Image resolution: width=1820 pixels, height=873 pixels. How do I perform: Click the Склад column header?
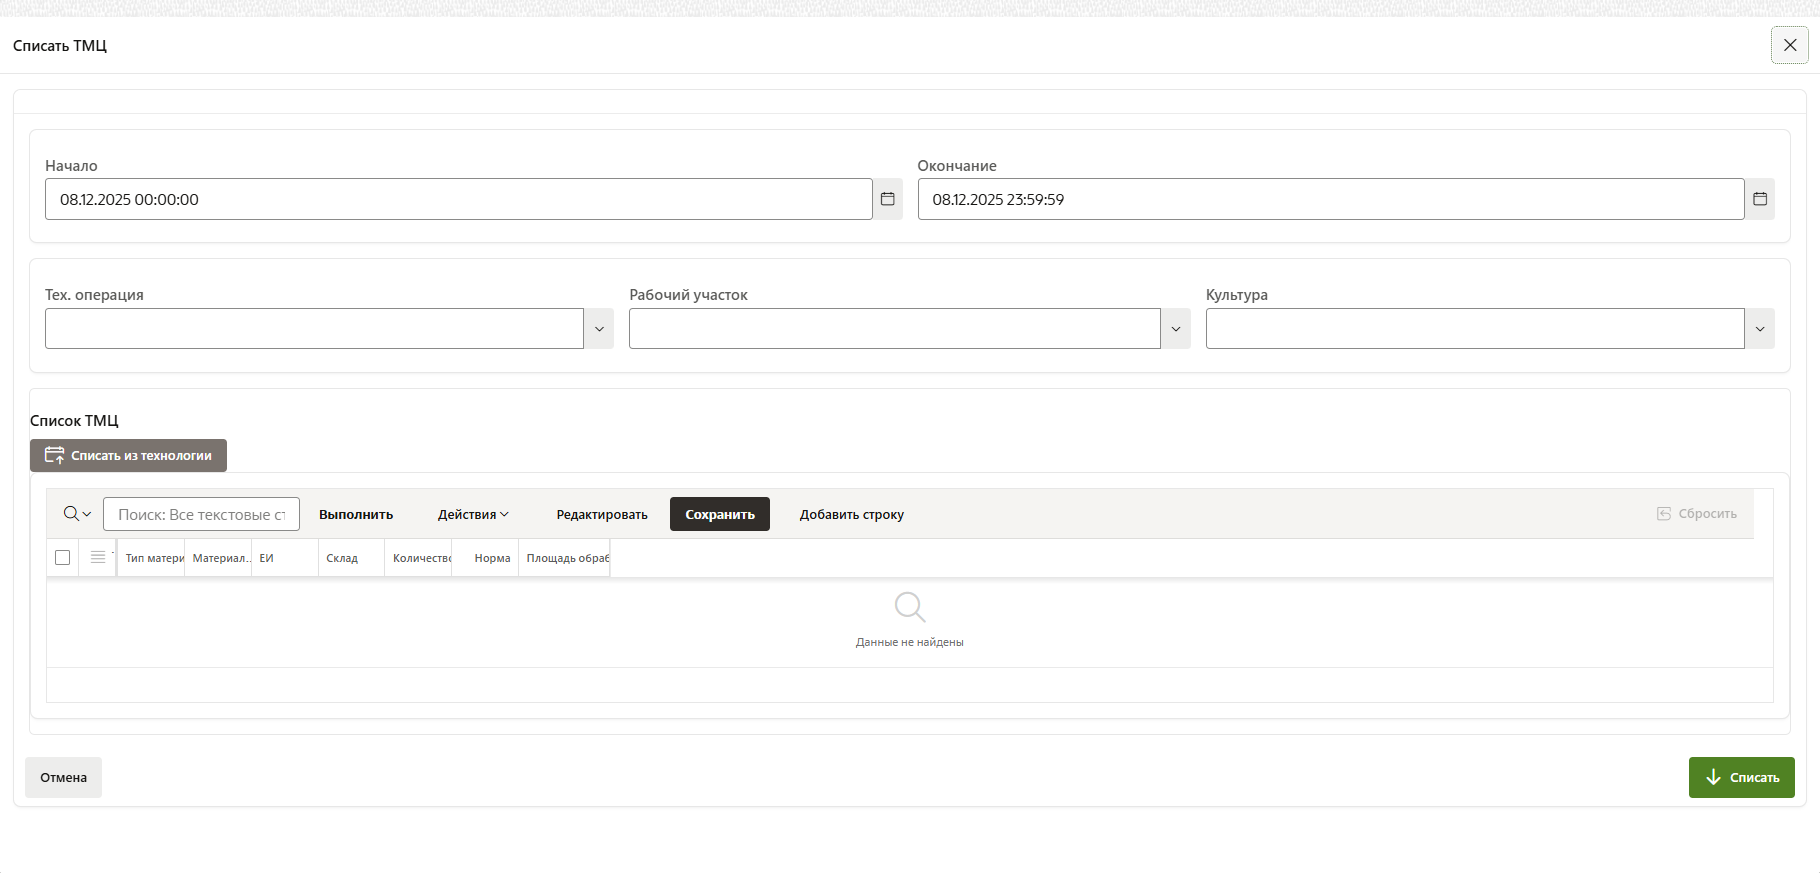tap(342, 558)
